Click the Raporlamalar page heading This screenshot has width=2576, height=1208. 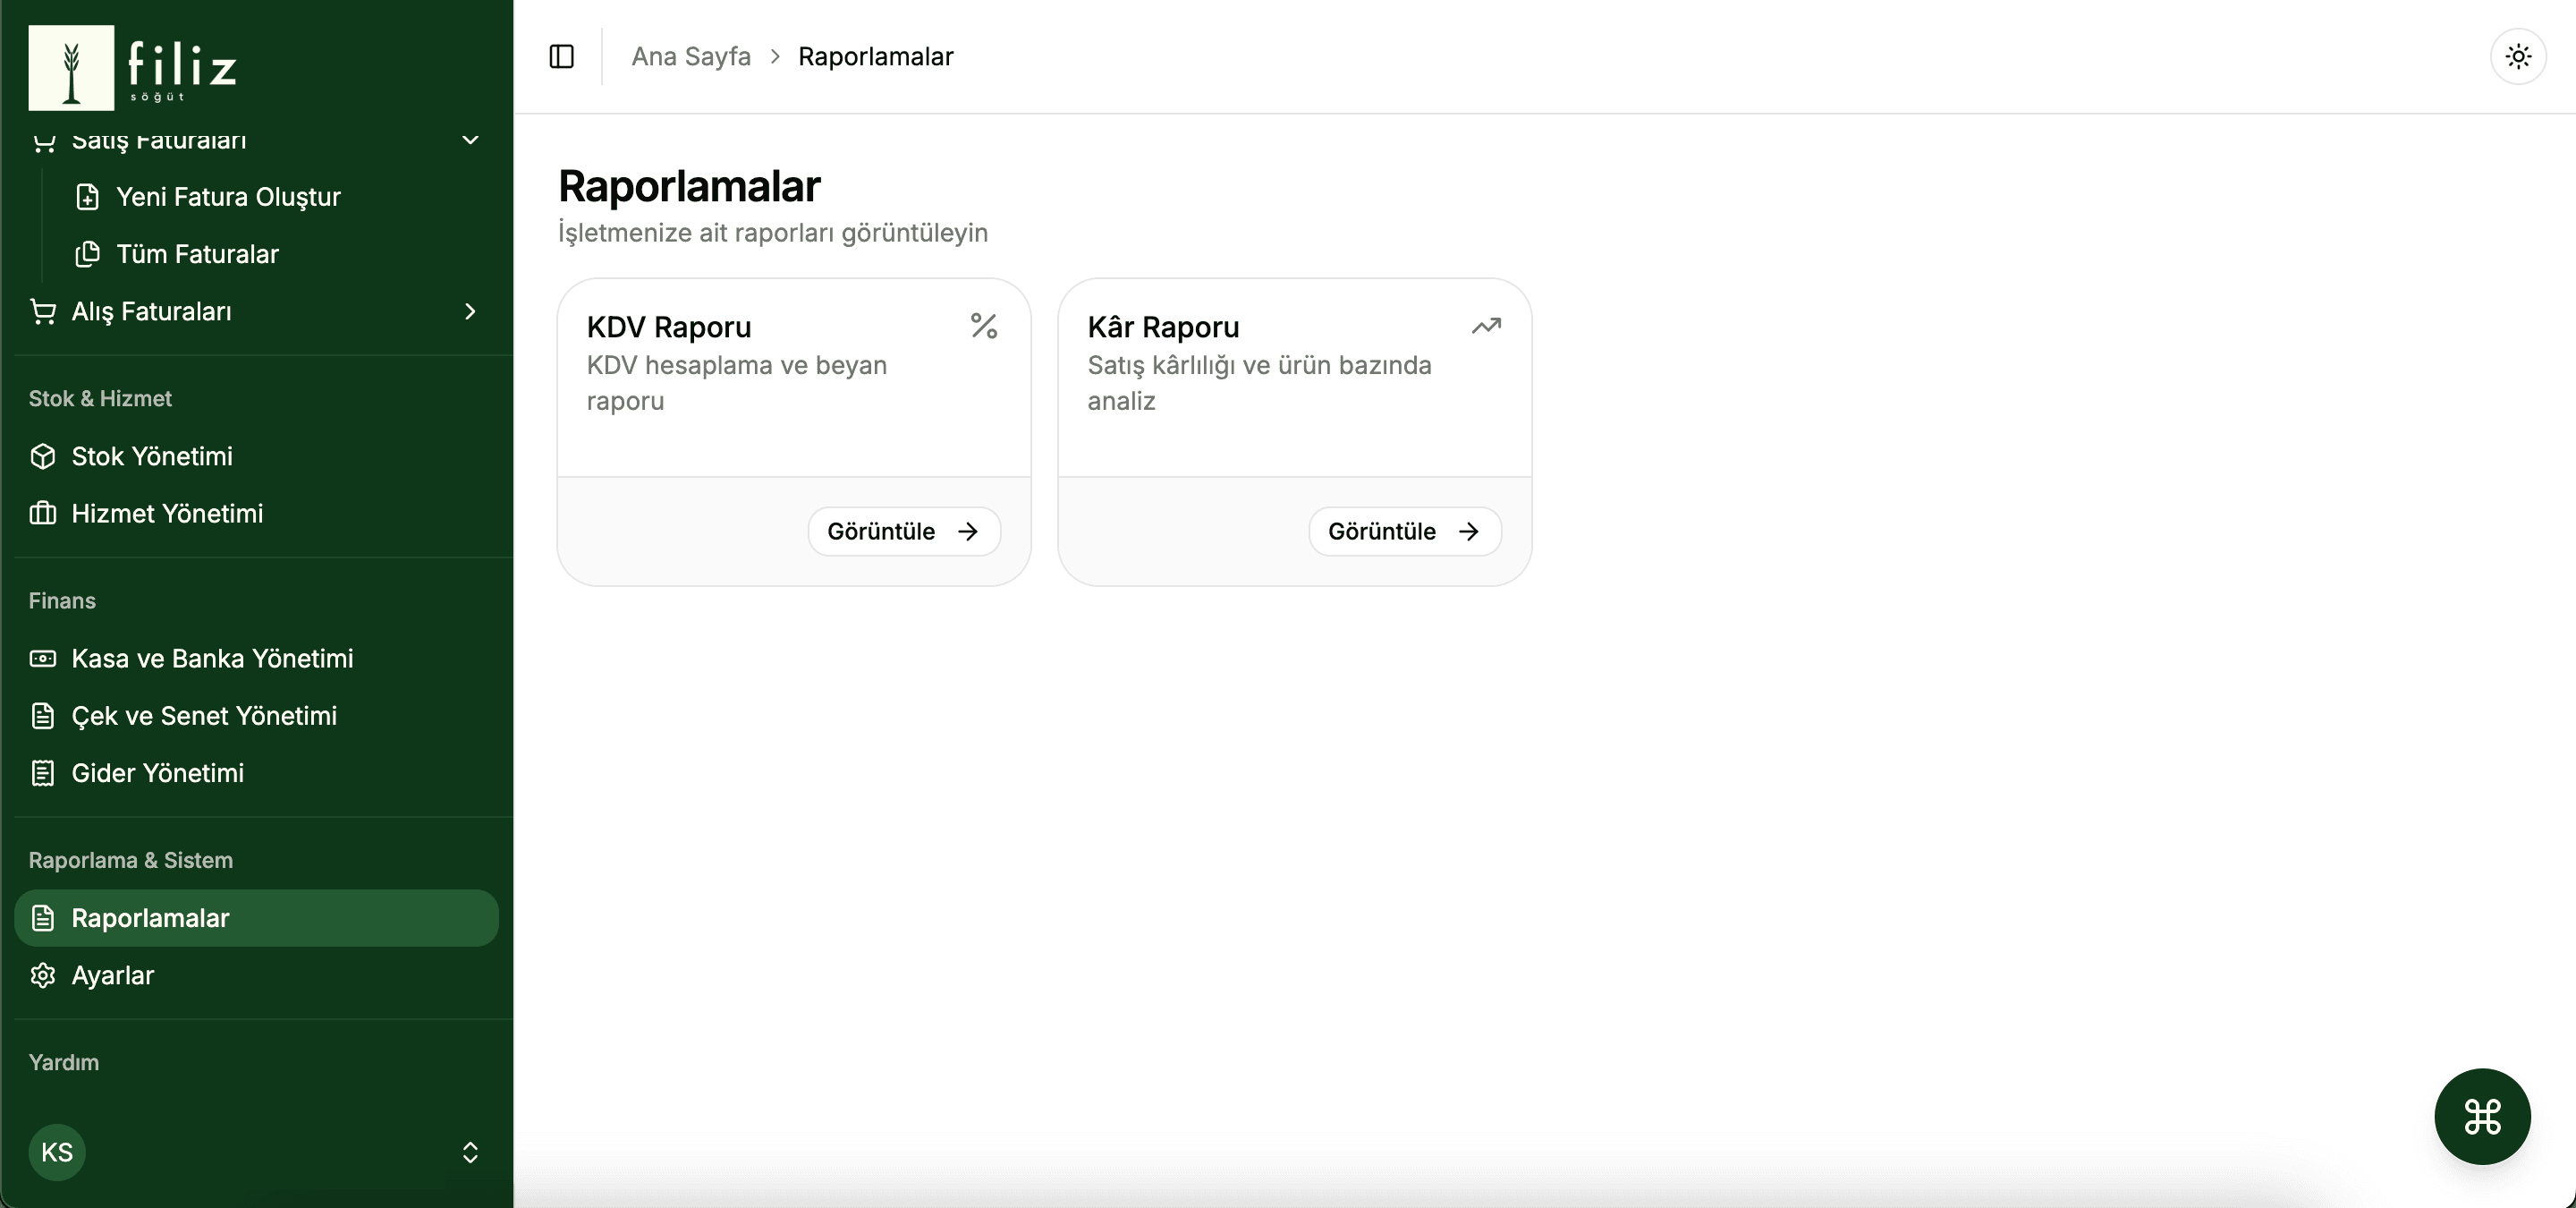689,186
